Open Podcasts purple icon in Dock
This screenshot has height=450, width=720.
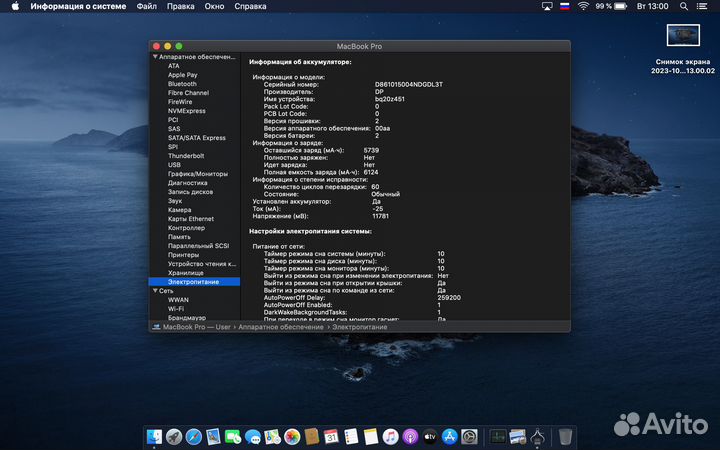point(410,437)
